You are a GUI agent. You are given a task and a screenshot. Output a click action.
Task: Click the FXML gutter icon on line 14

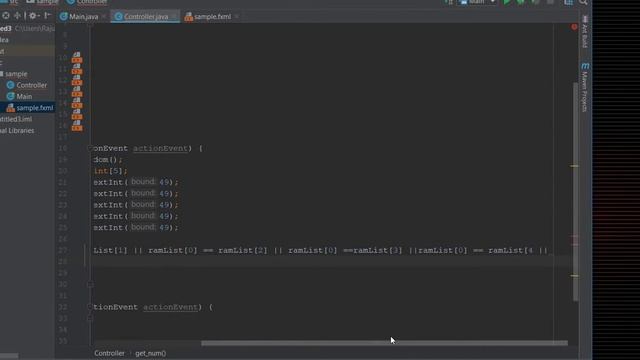click(77, 103)
